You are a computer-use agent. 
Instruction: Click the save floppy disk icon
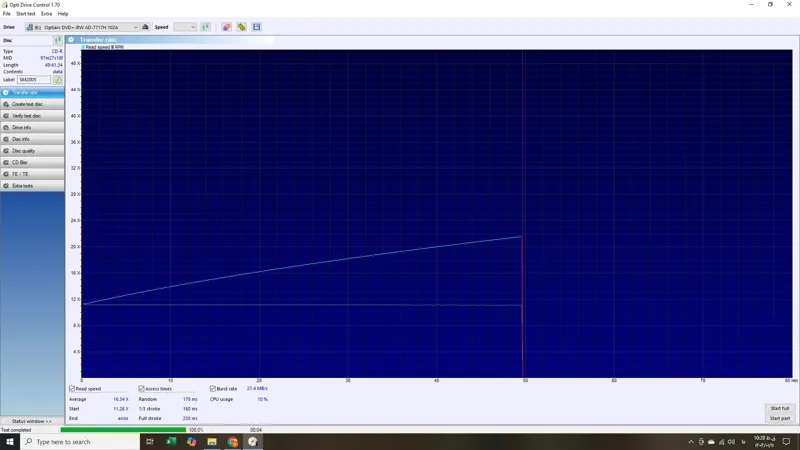pos(256,27)
